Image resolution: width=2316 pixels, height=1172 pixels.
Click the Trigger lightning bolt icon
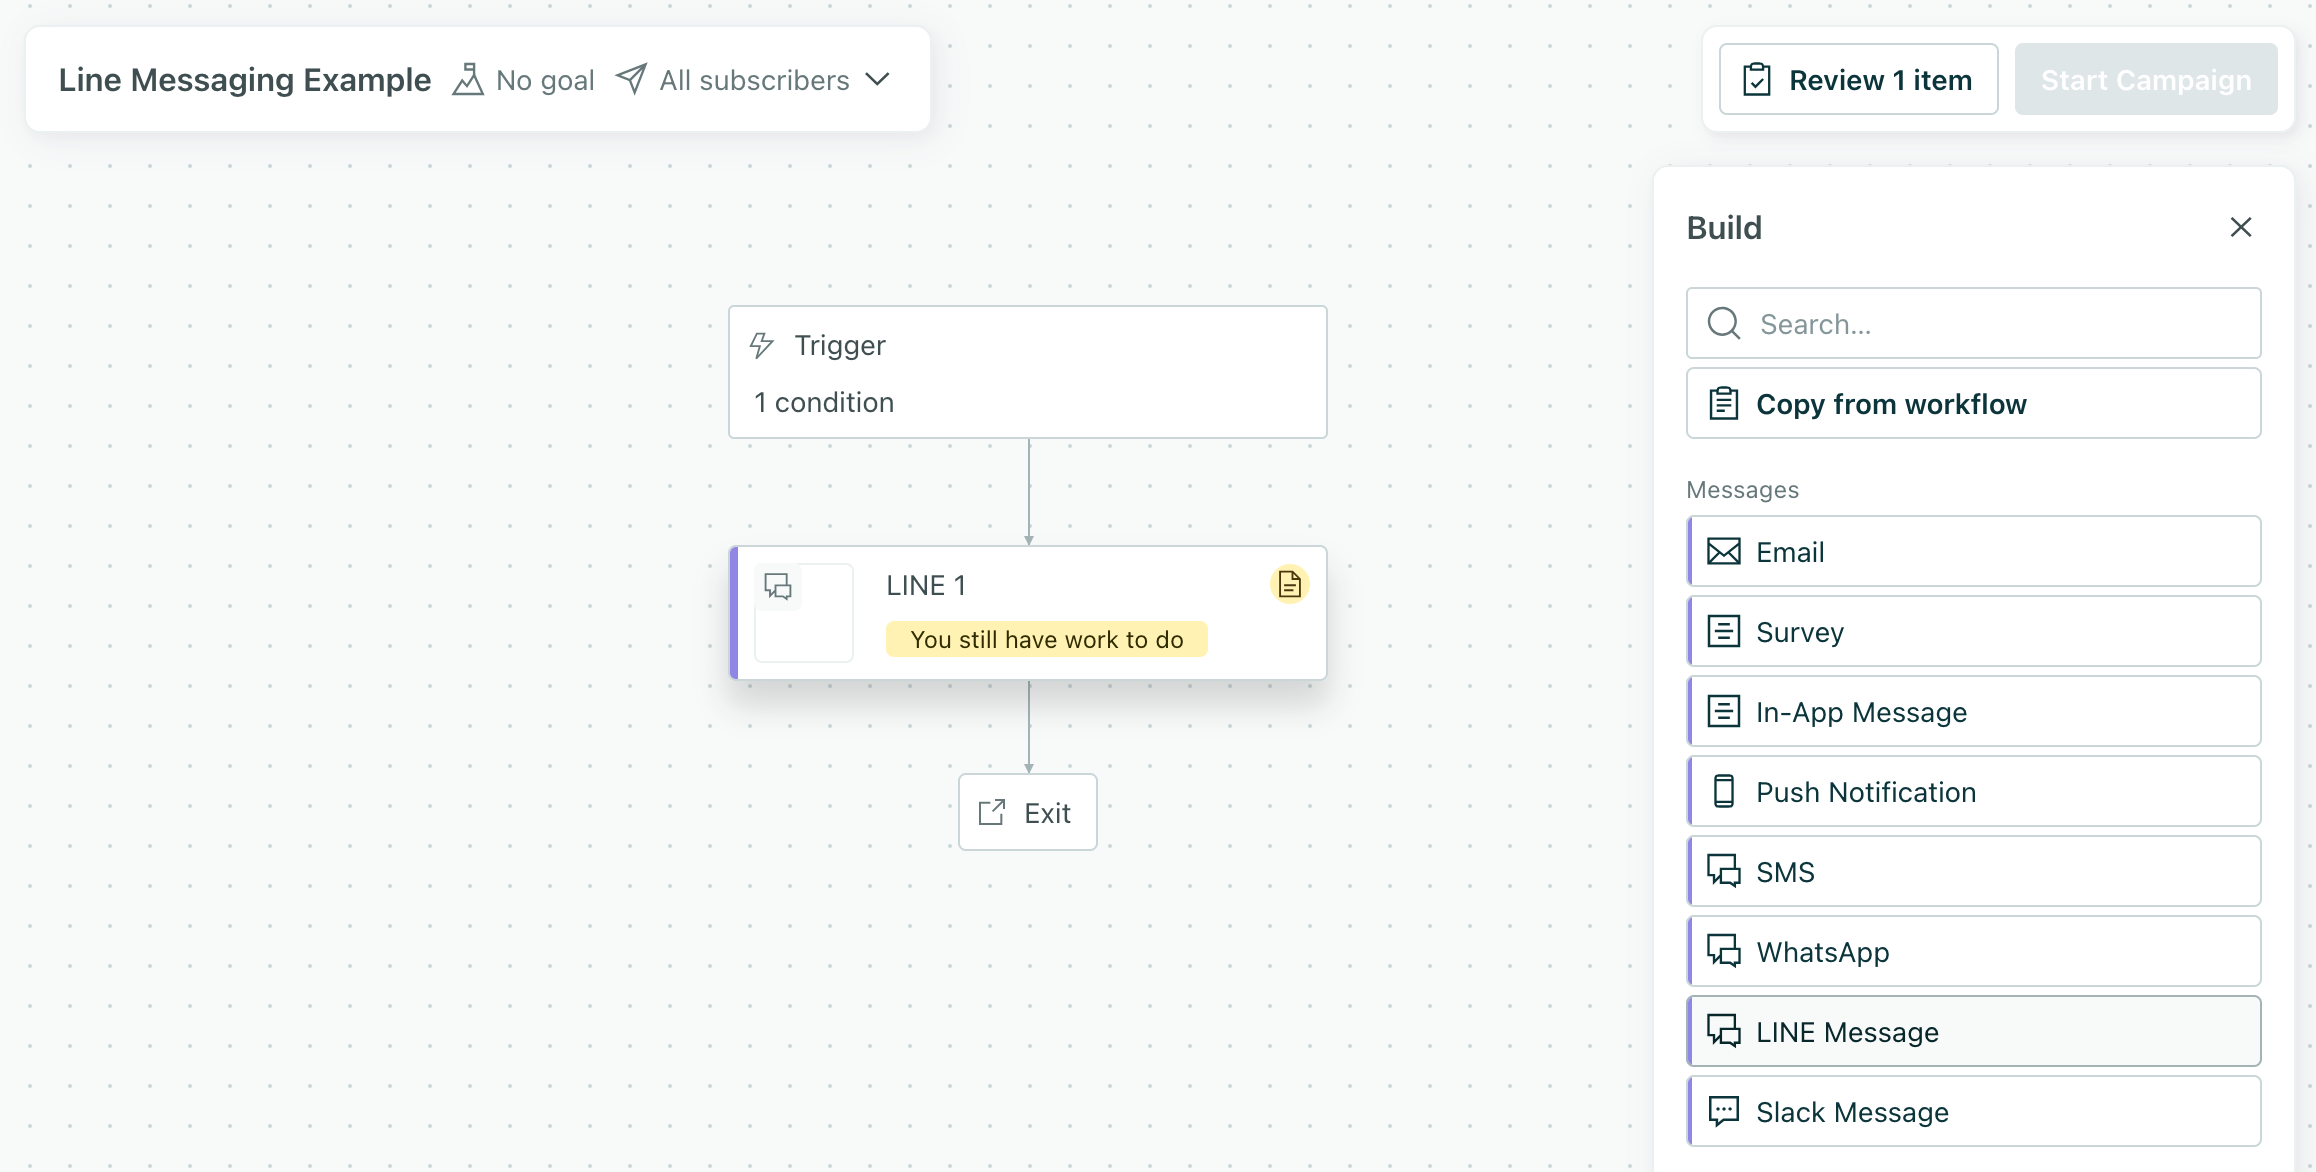[761, 345]
